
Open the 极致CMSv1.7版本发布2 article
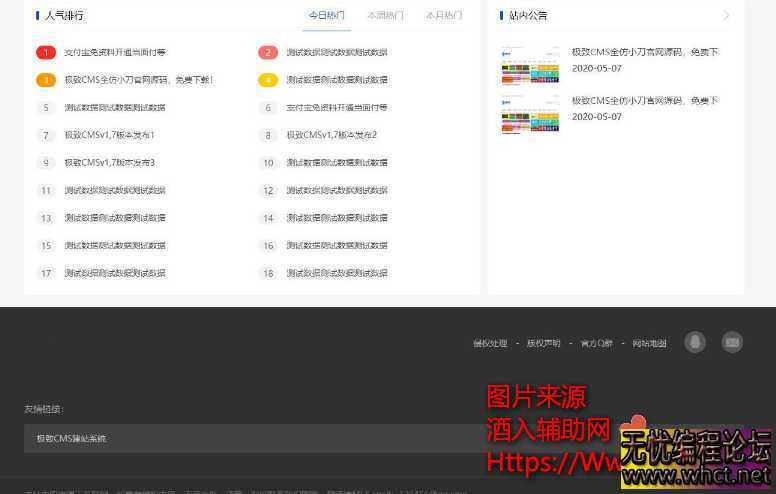coord(331,135)
